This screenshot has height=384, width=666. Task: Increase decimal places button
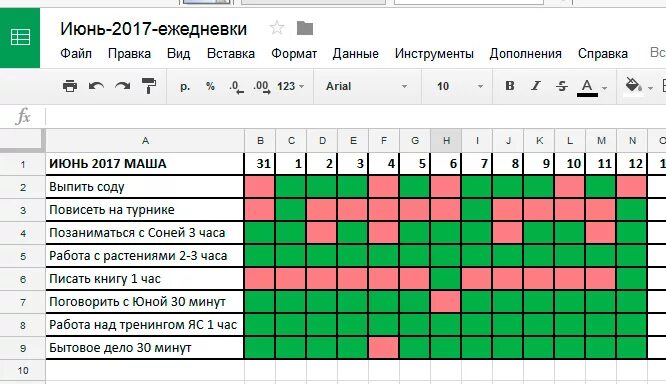[x=262, y=87]
